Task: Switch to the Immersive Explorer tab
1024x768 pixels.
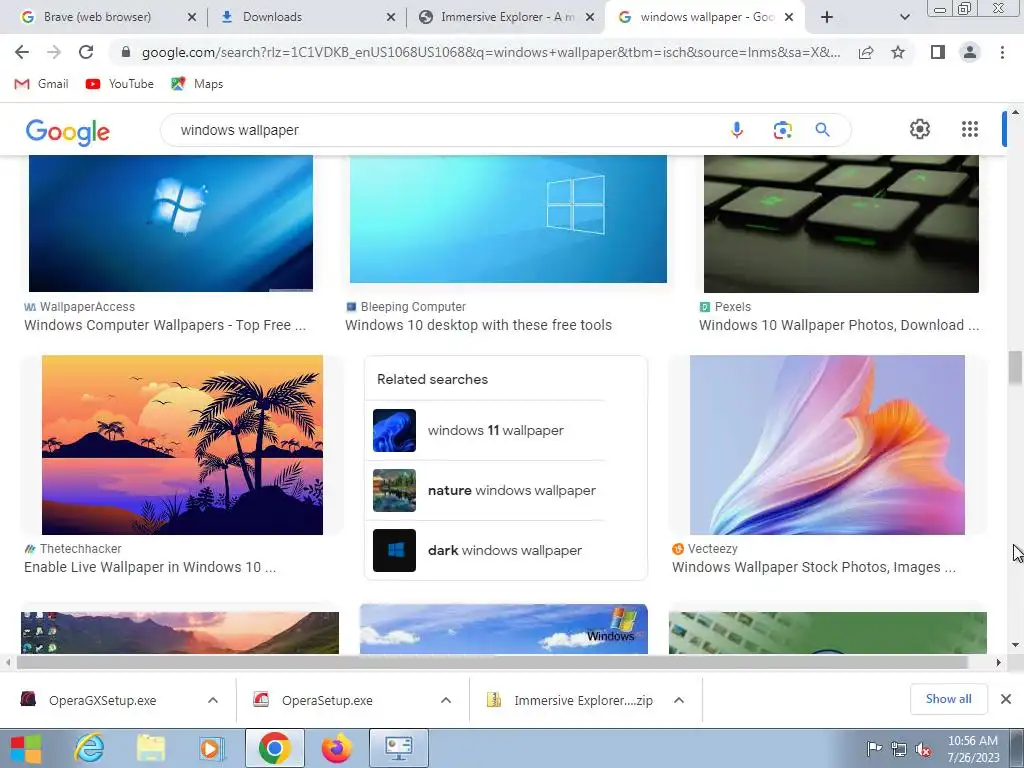Action: (x=506, y=17)
